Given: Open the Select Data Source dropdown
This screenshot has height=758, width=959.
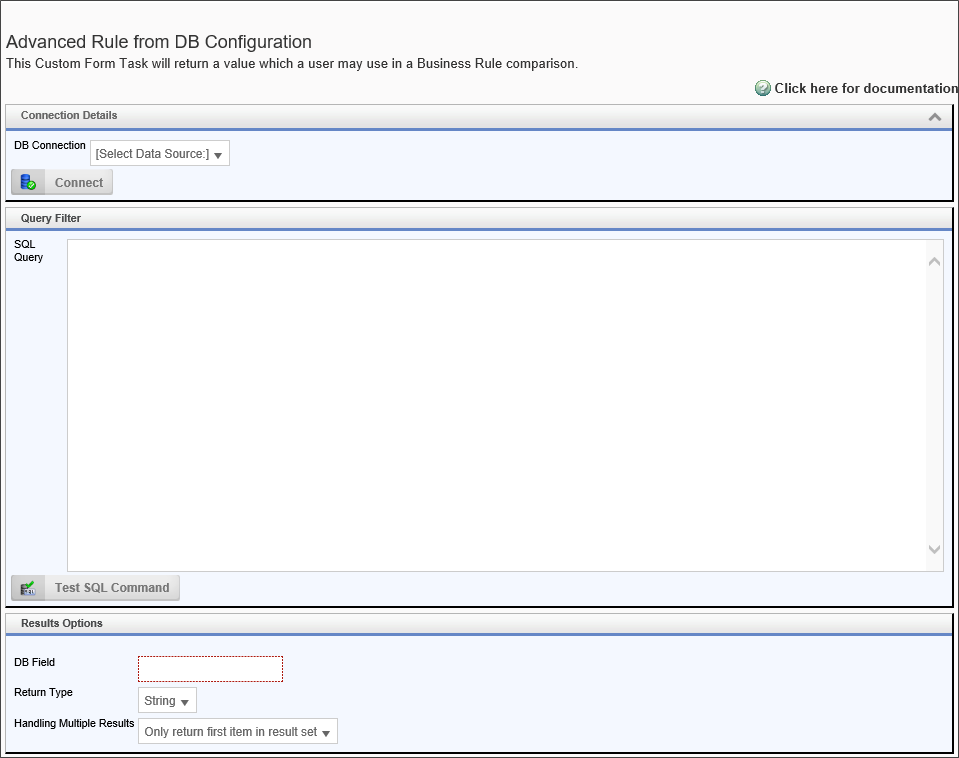Looking at the screenshot, I should point(160,154).
